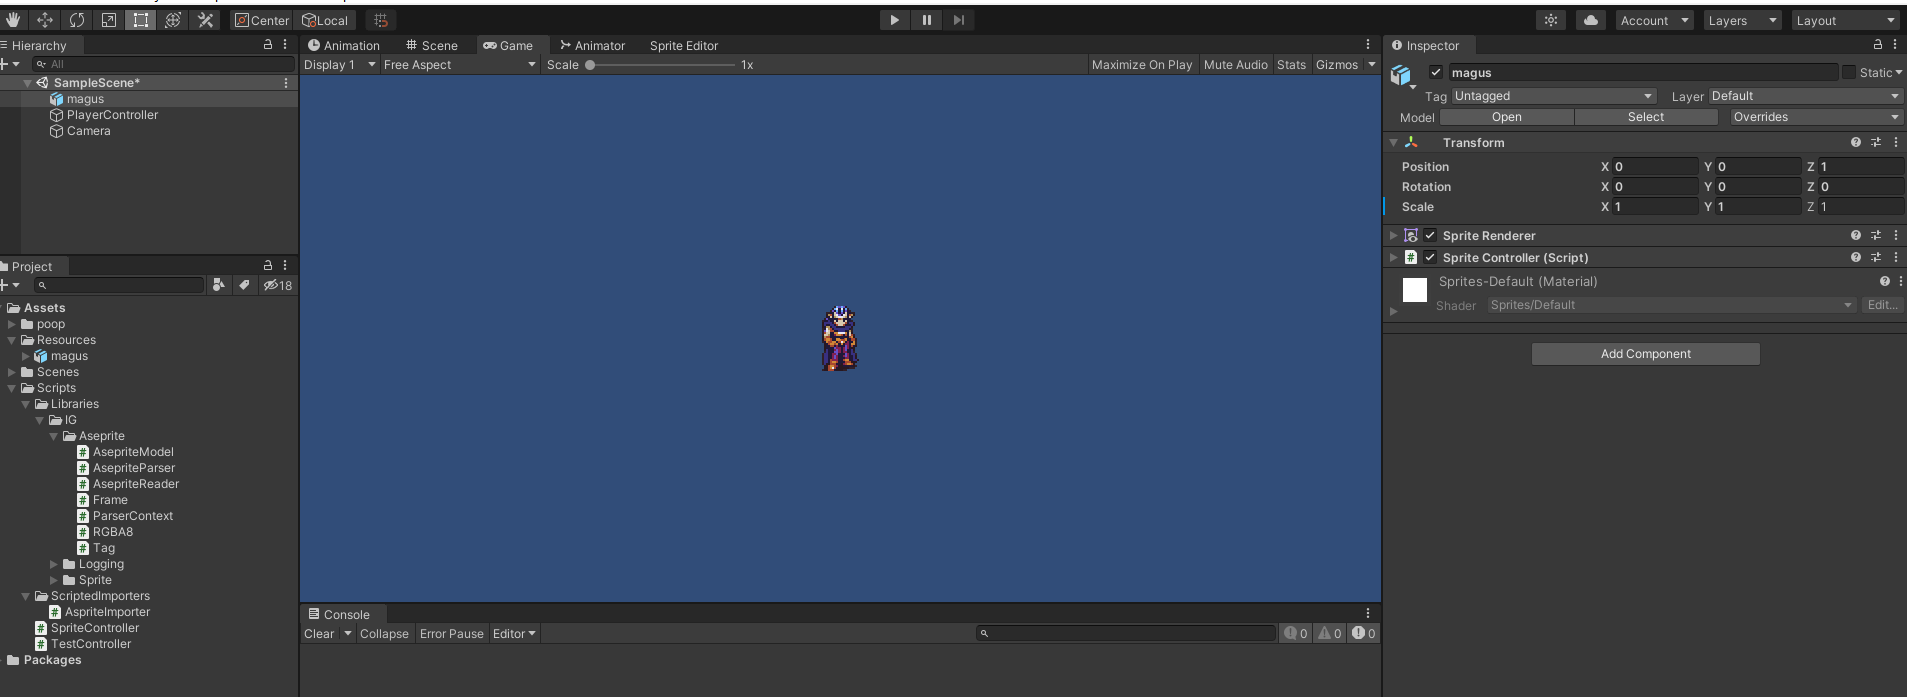Lock the Inspector panel
The height and width of the screenshot is (697, 1907).
point(1877,45)
